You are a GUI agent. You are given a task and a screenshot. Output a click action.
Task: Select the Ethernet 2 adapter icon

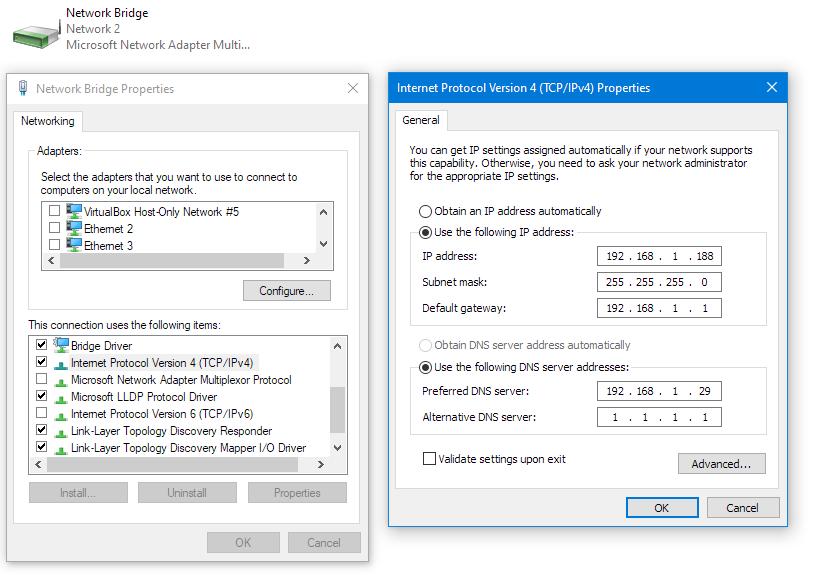click(74, 229)
